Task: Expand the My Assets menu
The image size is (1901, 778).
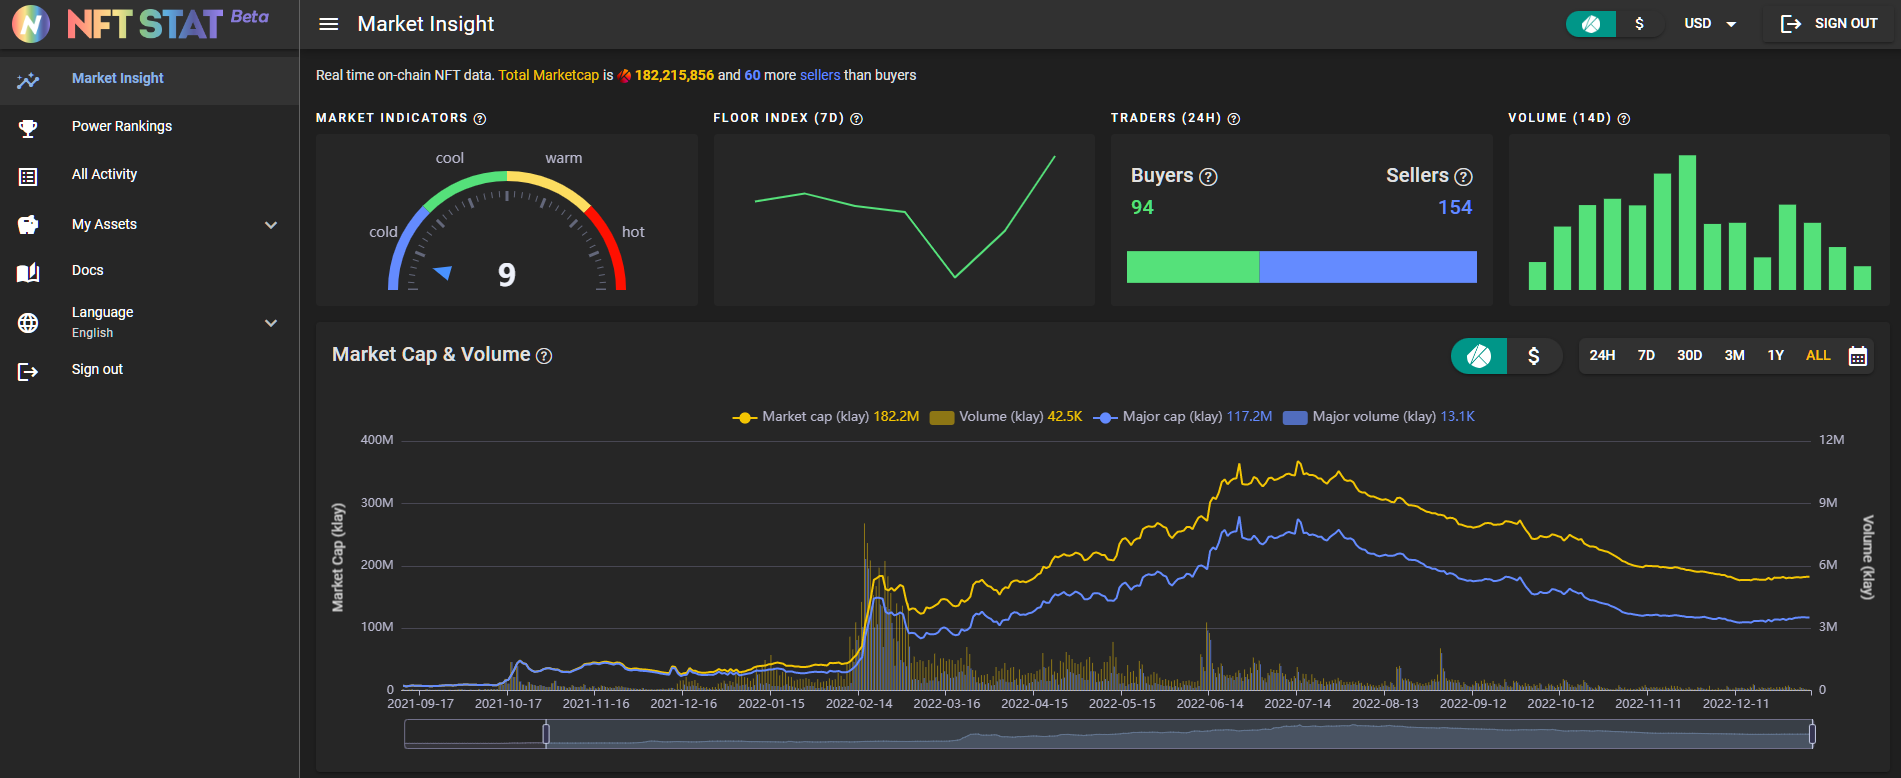Action: pos(270,225)
